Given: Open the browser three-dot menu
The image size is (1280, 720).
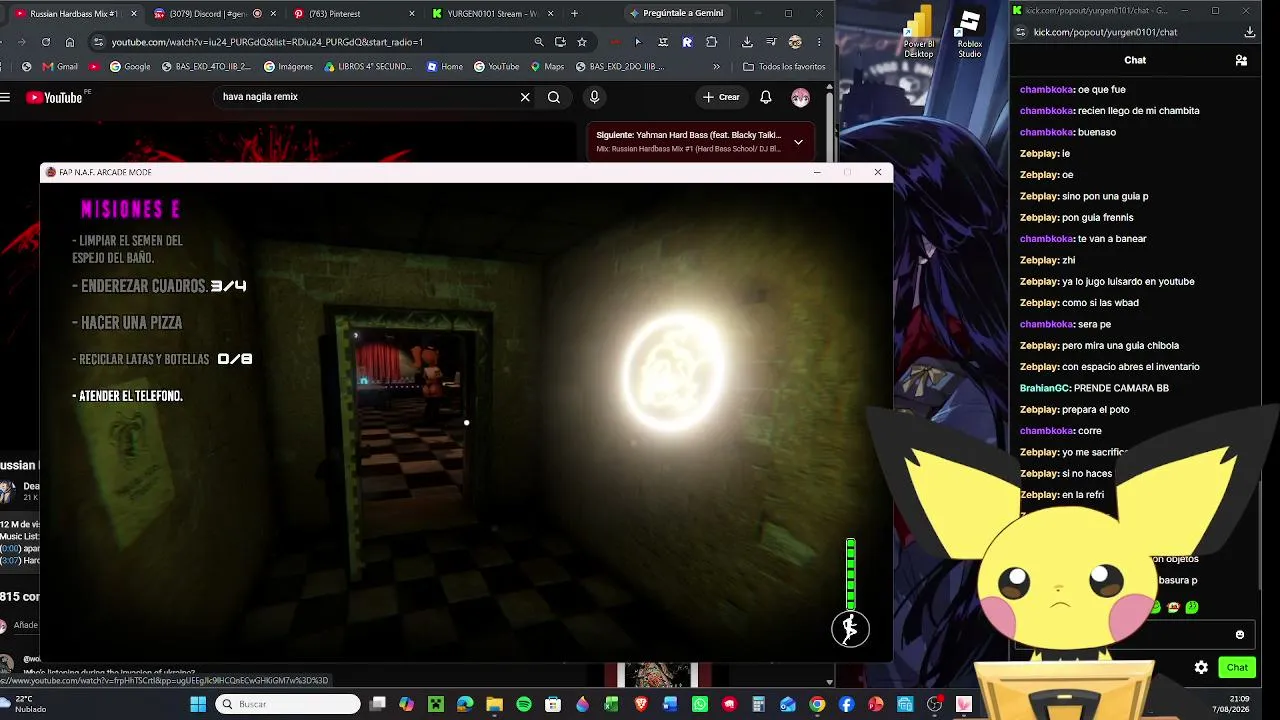Looking at the screenshot, I should coord(819,42).
